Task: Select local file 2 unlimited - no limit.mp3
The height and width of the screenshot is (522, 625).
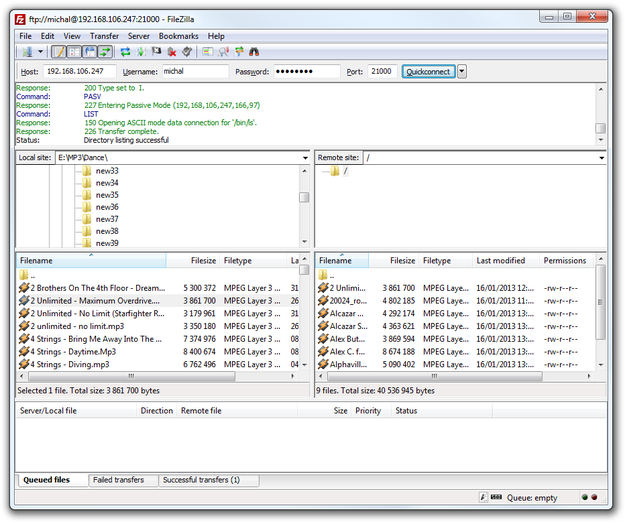Action: 158,326
